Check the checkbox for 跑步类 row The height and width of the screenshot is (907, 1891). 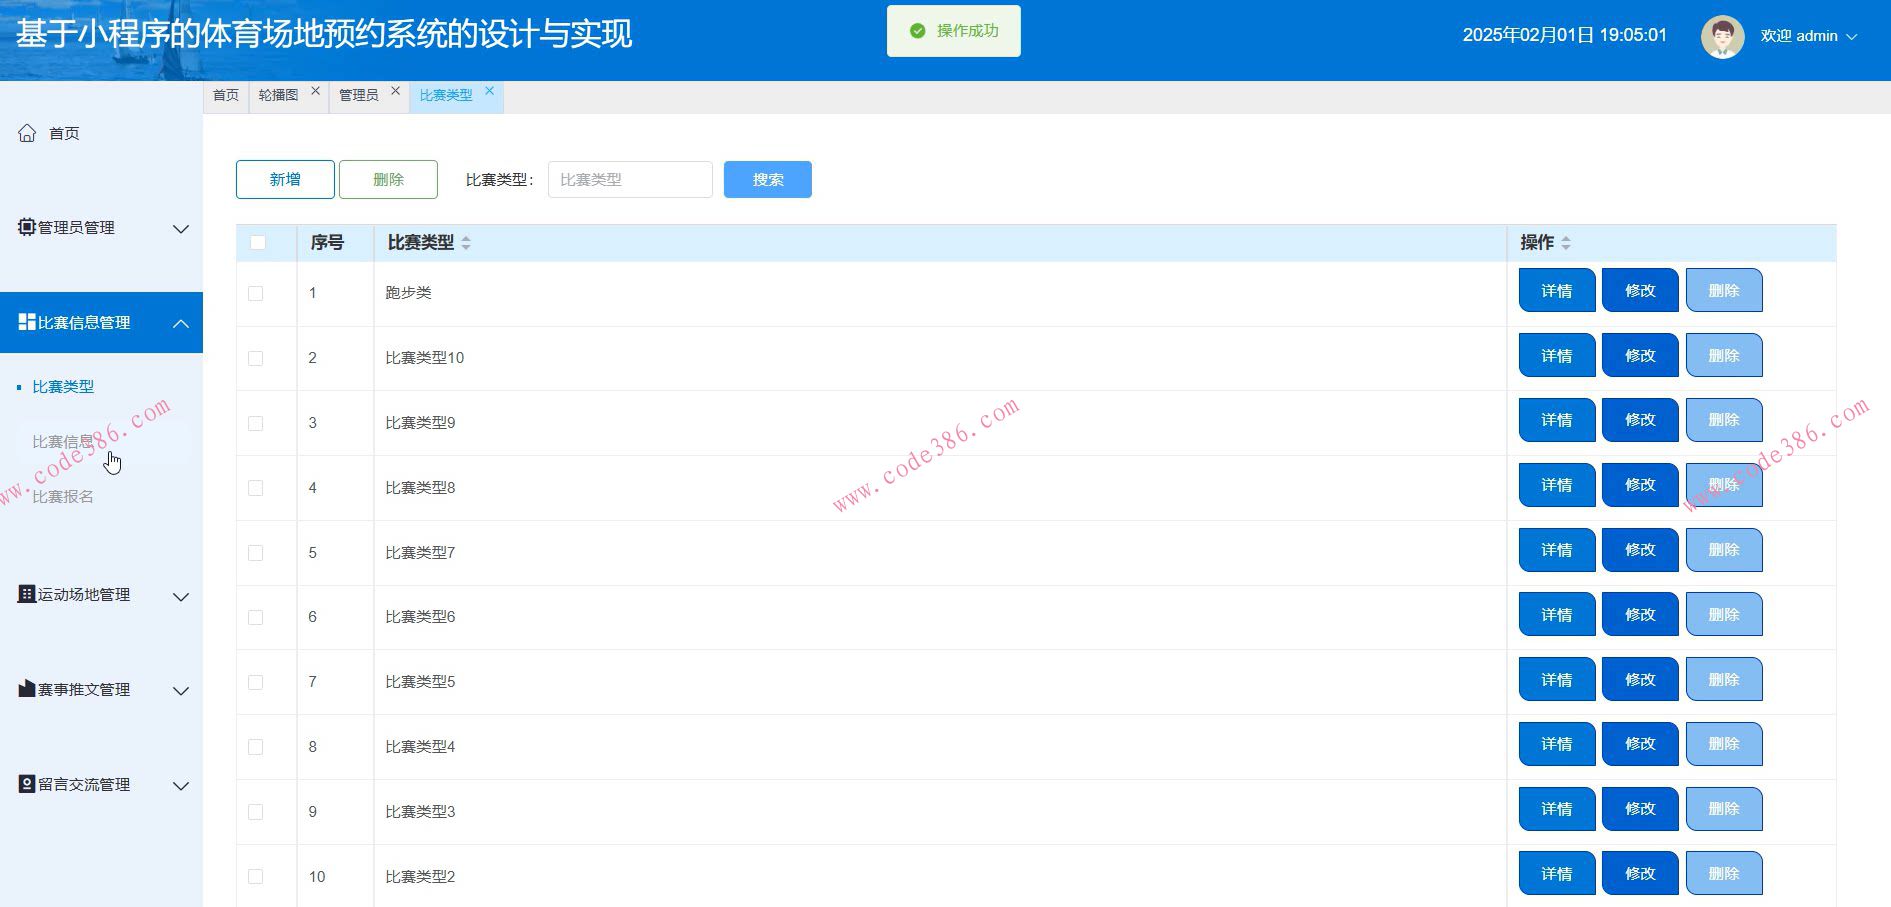point(256,292)
